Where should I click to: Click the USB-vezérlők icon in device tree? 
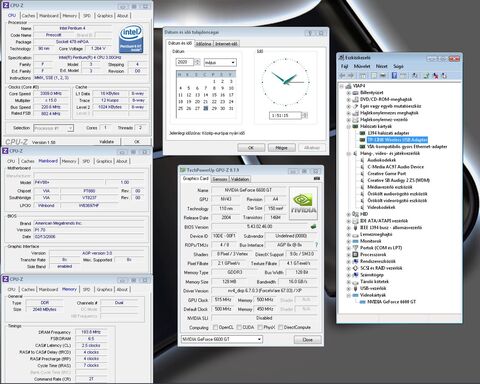point(355,288)
